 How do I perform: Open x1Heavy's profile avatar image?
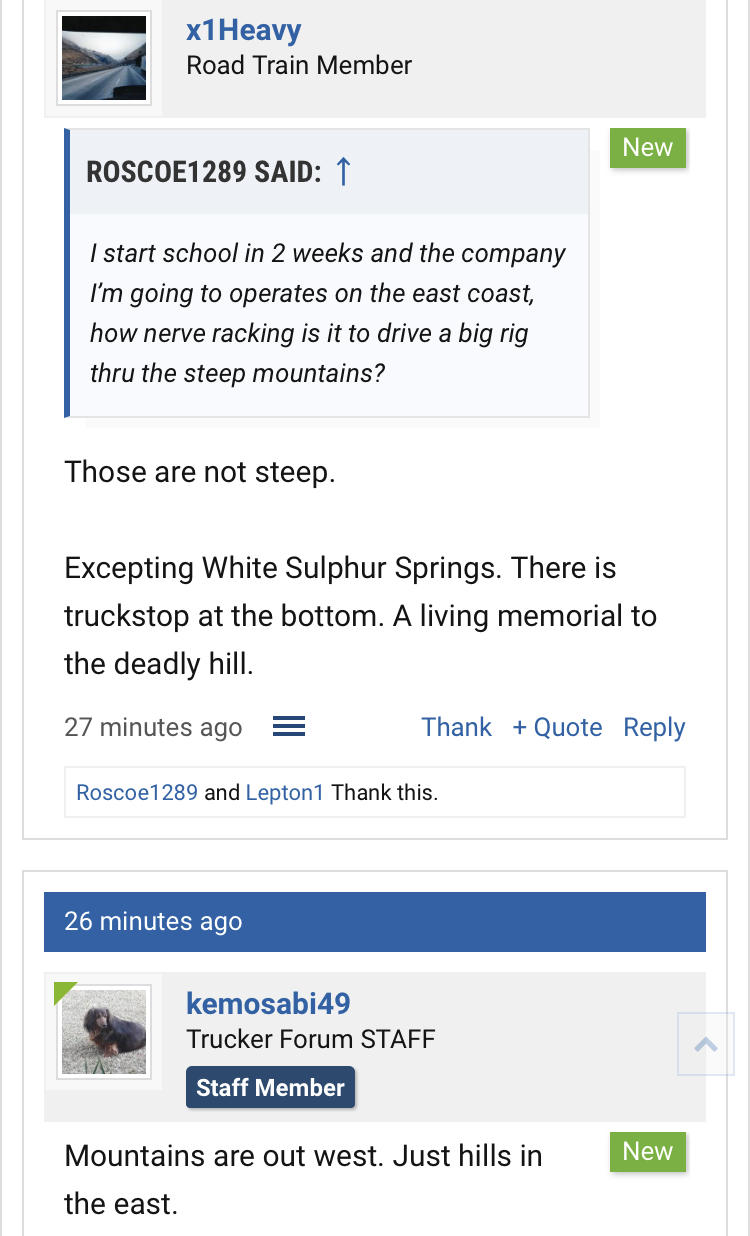click(104, 58)
